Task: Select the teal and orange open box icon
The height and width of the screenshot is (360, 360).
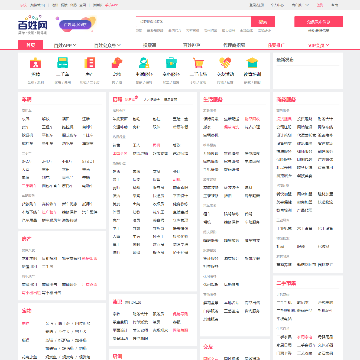Action: [x=252, y=63]
